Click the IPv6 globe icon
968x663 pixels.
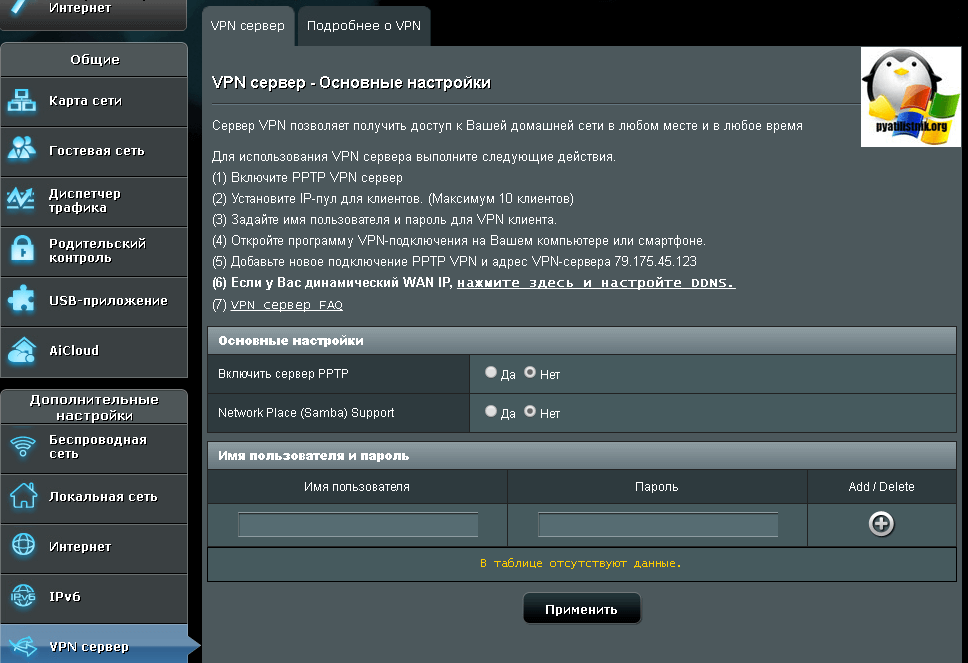(23, 596)
